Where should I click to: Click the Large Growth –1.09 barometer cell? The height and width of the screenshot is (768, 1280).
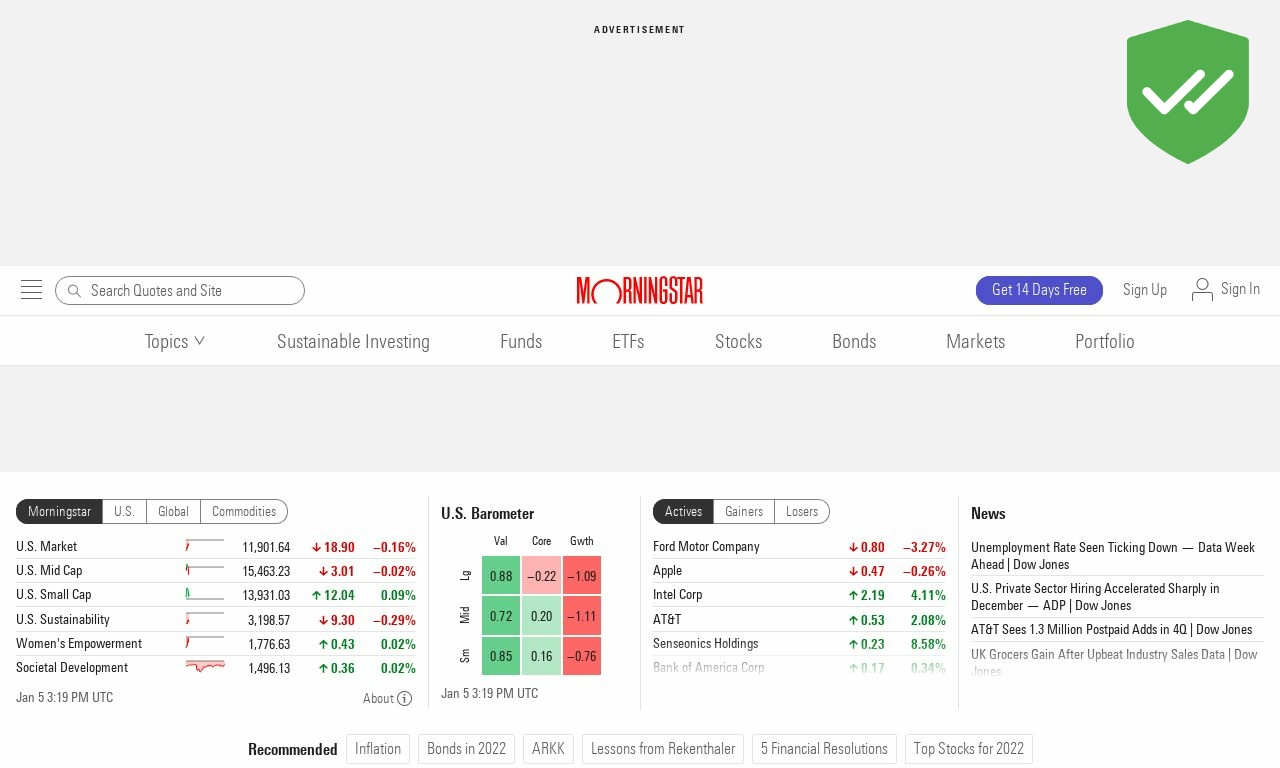point(582,575)
